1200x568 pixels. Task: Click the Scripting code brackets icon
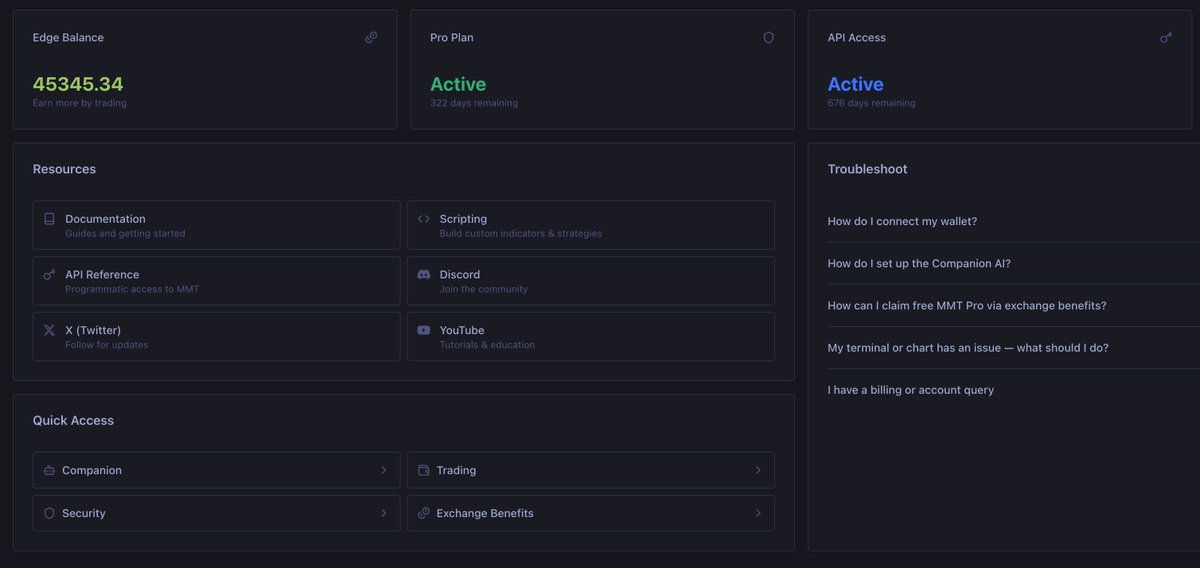(x=424, y=219)
